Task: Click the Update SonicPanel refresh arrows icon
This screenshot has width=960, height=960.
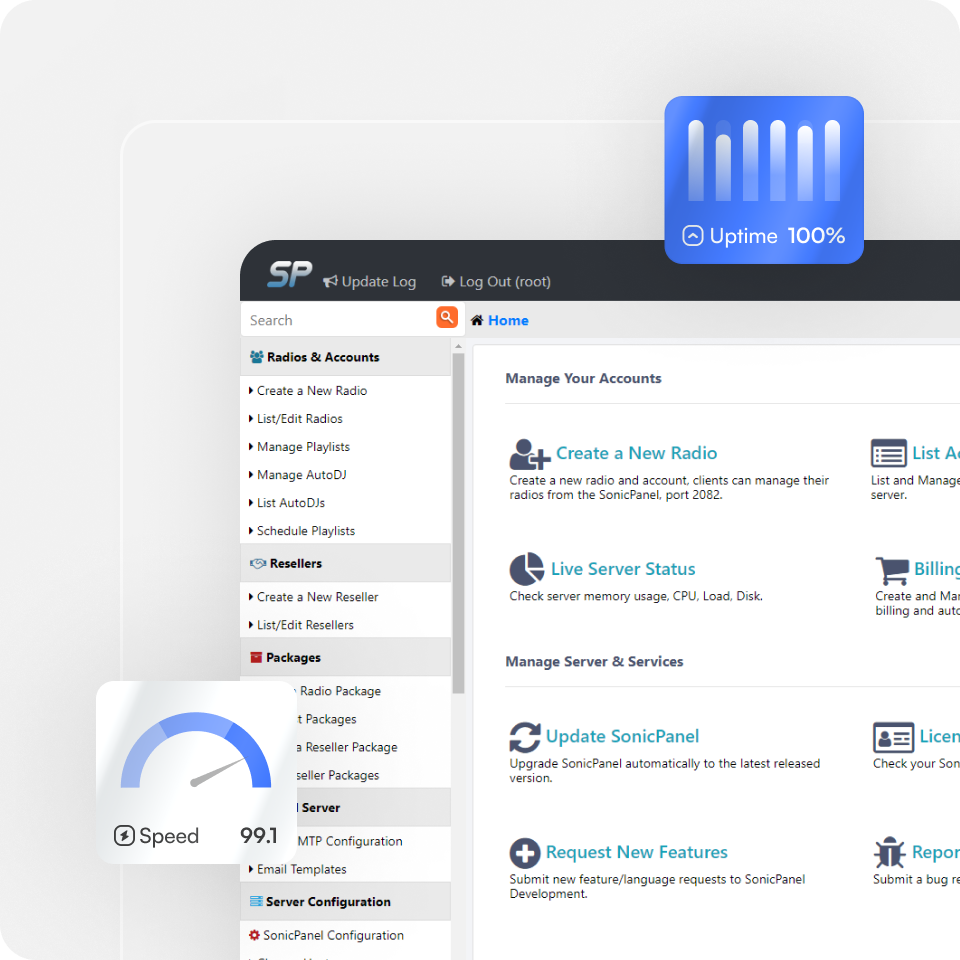Action: (525, 738)
